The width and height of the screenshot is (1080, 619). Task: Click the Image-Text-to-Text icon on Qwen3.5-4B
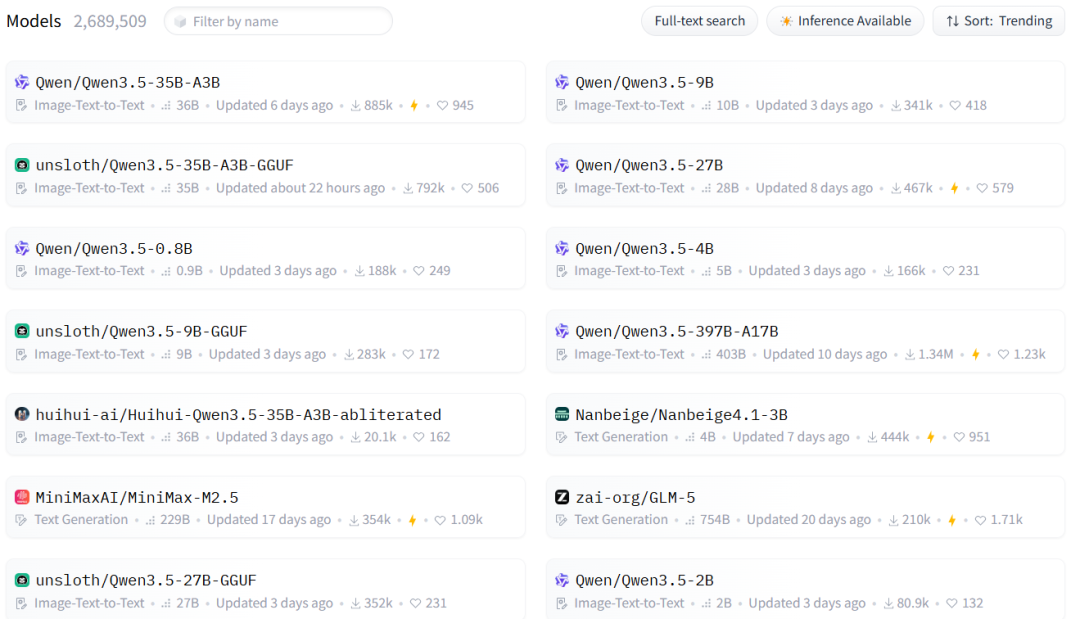tap(562, 271)
